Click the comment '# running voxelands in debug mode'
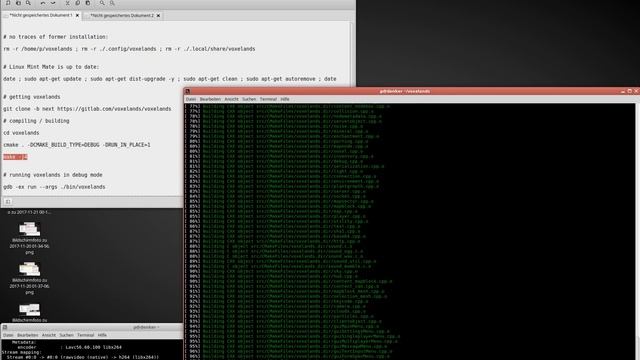This screenshot has height=360, width=640. tap(53, 175)
